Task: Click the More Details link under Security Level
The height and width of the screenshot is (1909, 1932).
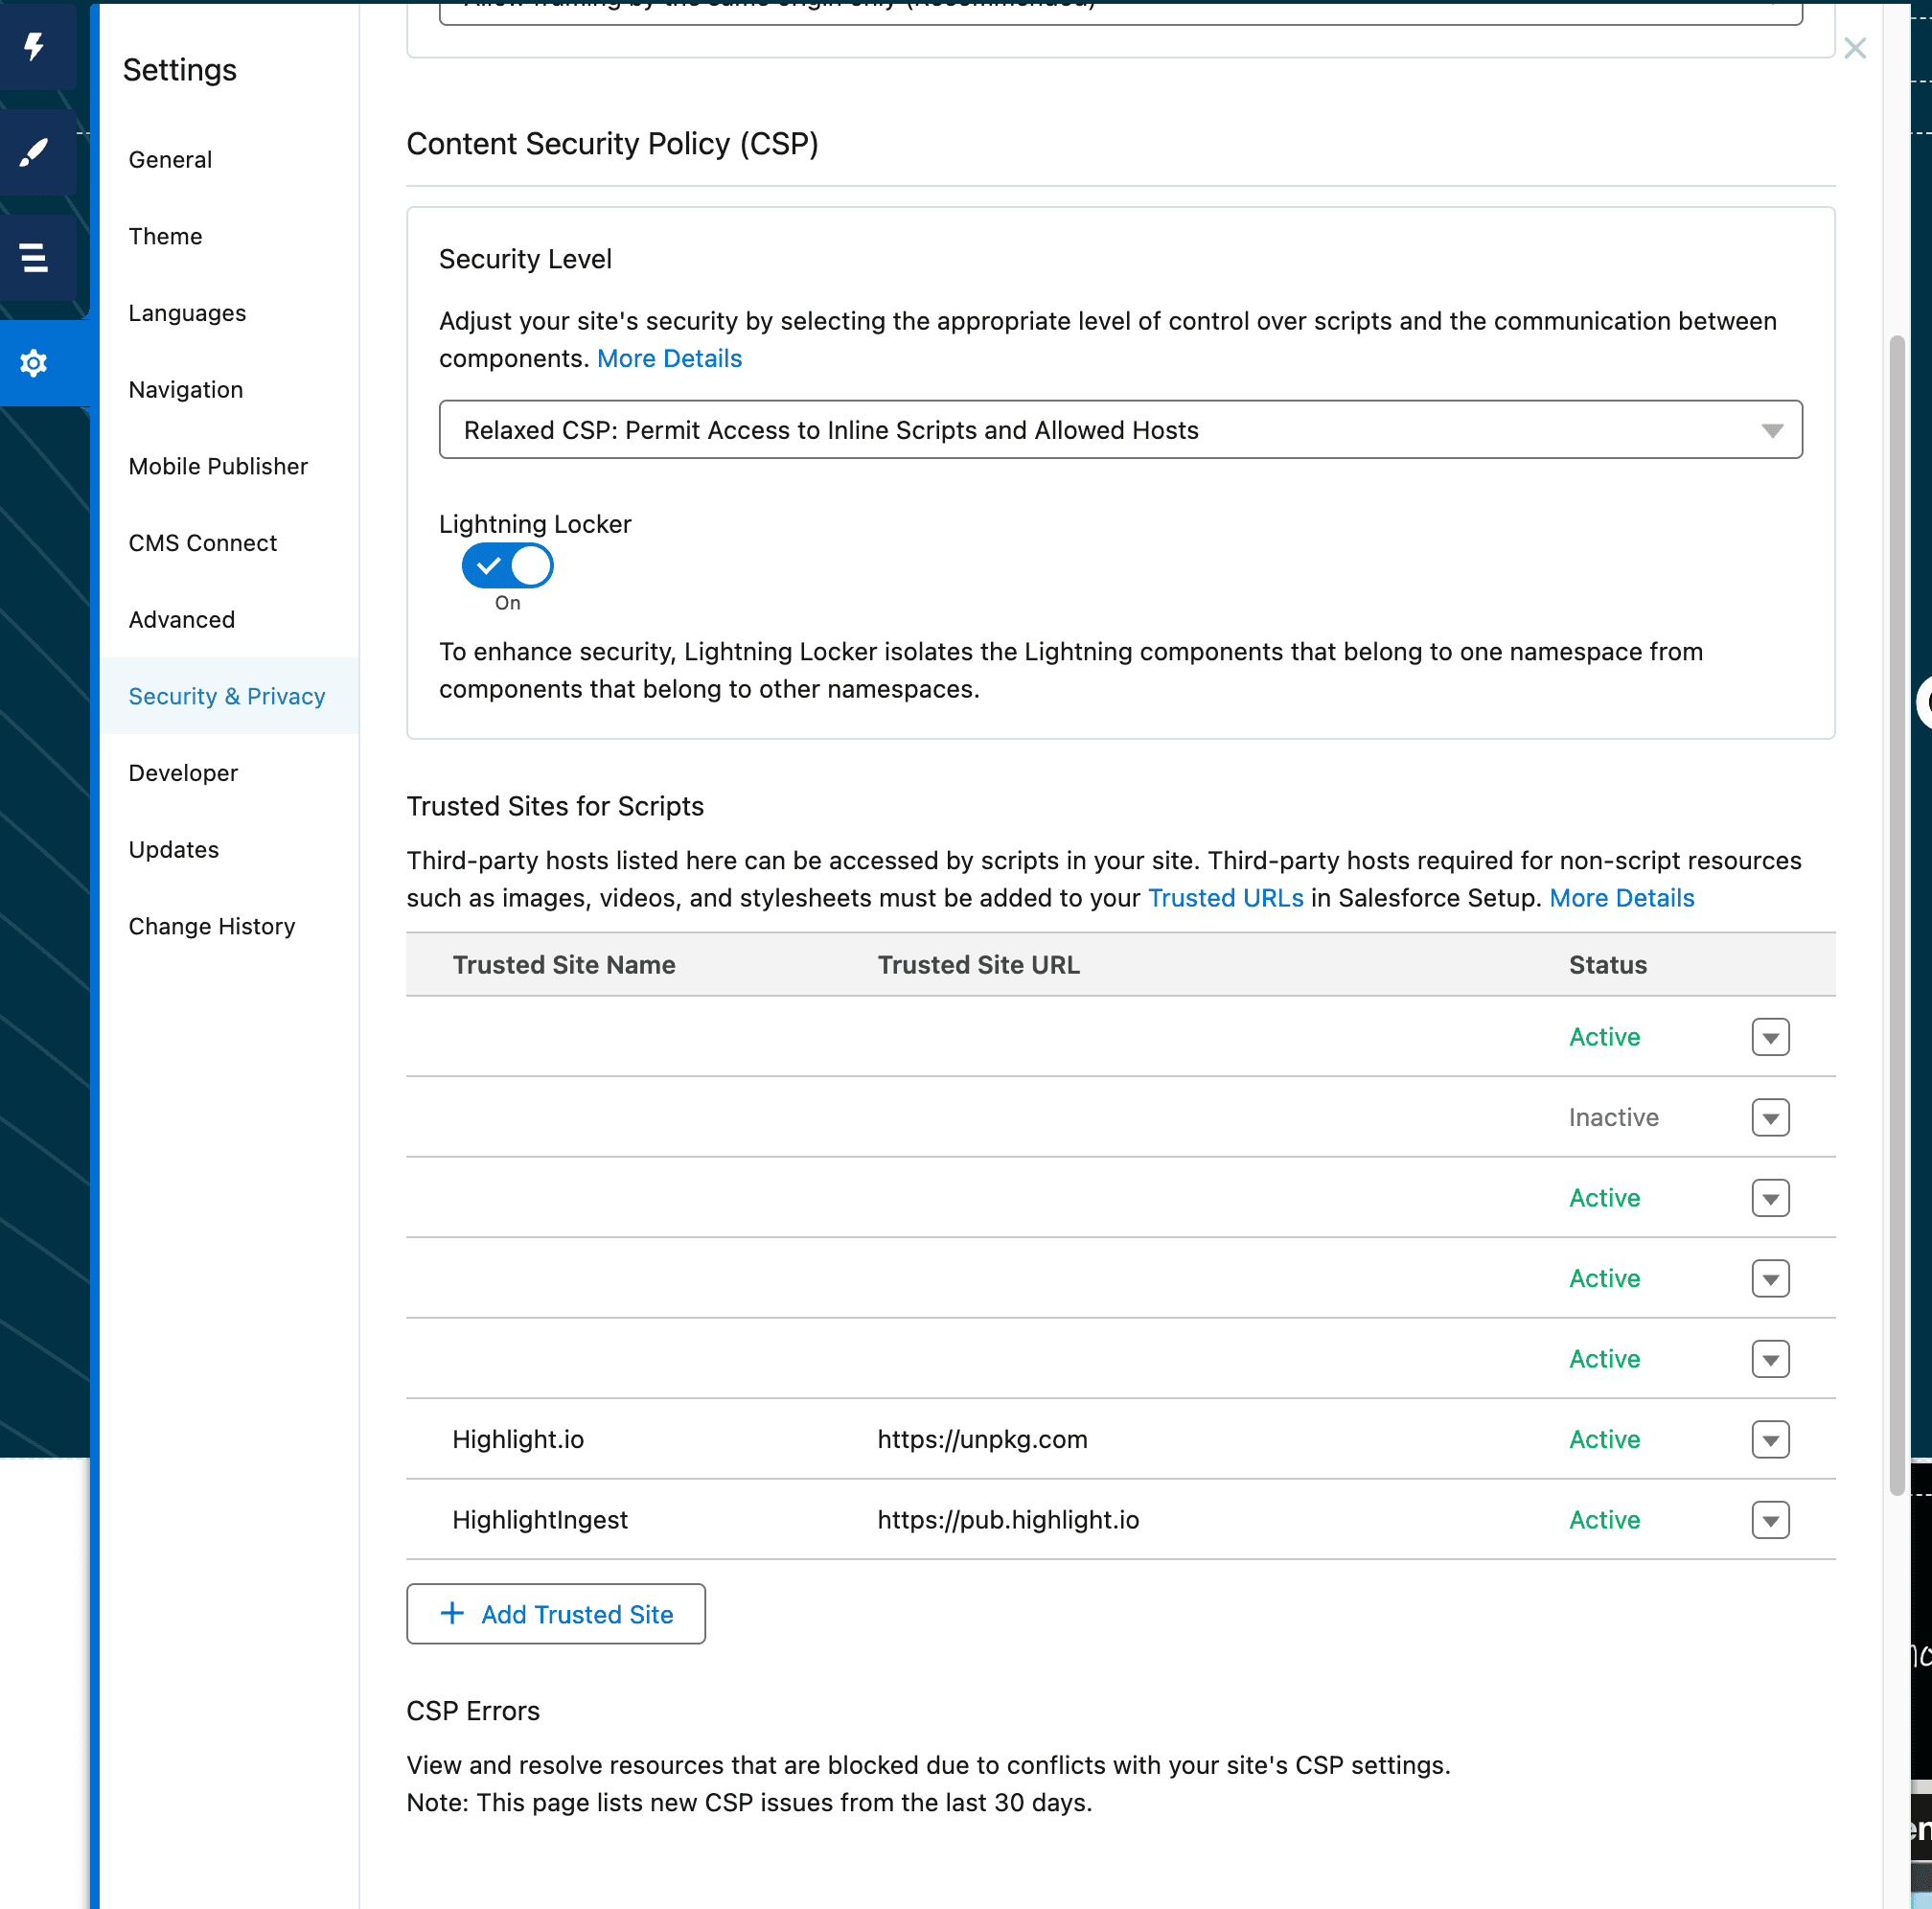Action: click(668, 358)
